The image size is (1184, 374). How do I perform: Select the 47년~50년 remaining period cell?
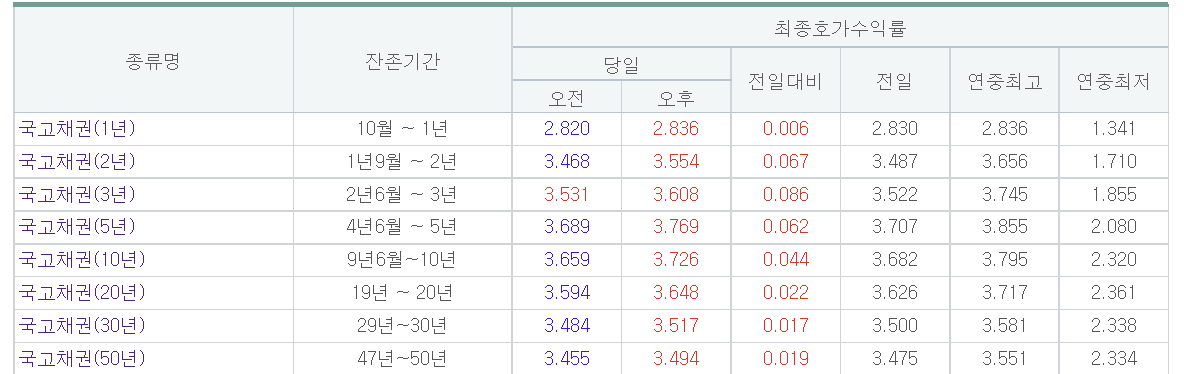pos(402,358)
